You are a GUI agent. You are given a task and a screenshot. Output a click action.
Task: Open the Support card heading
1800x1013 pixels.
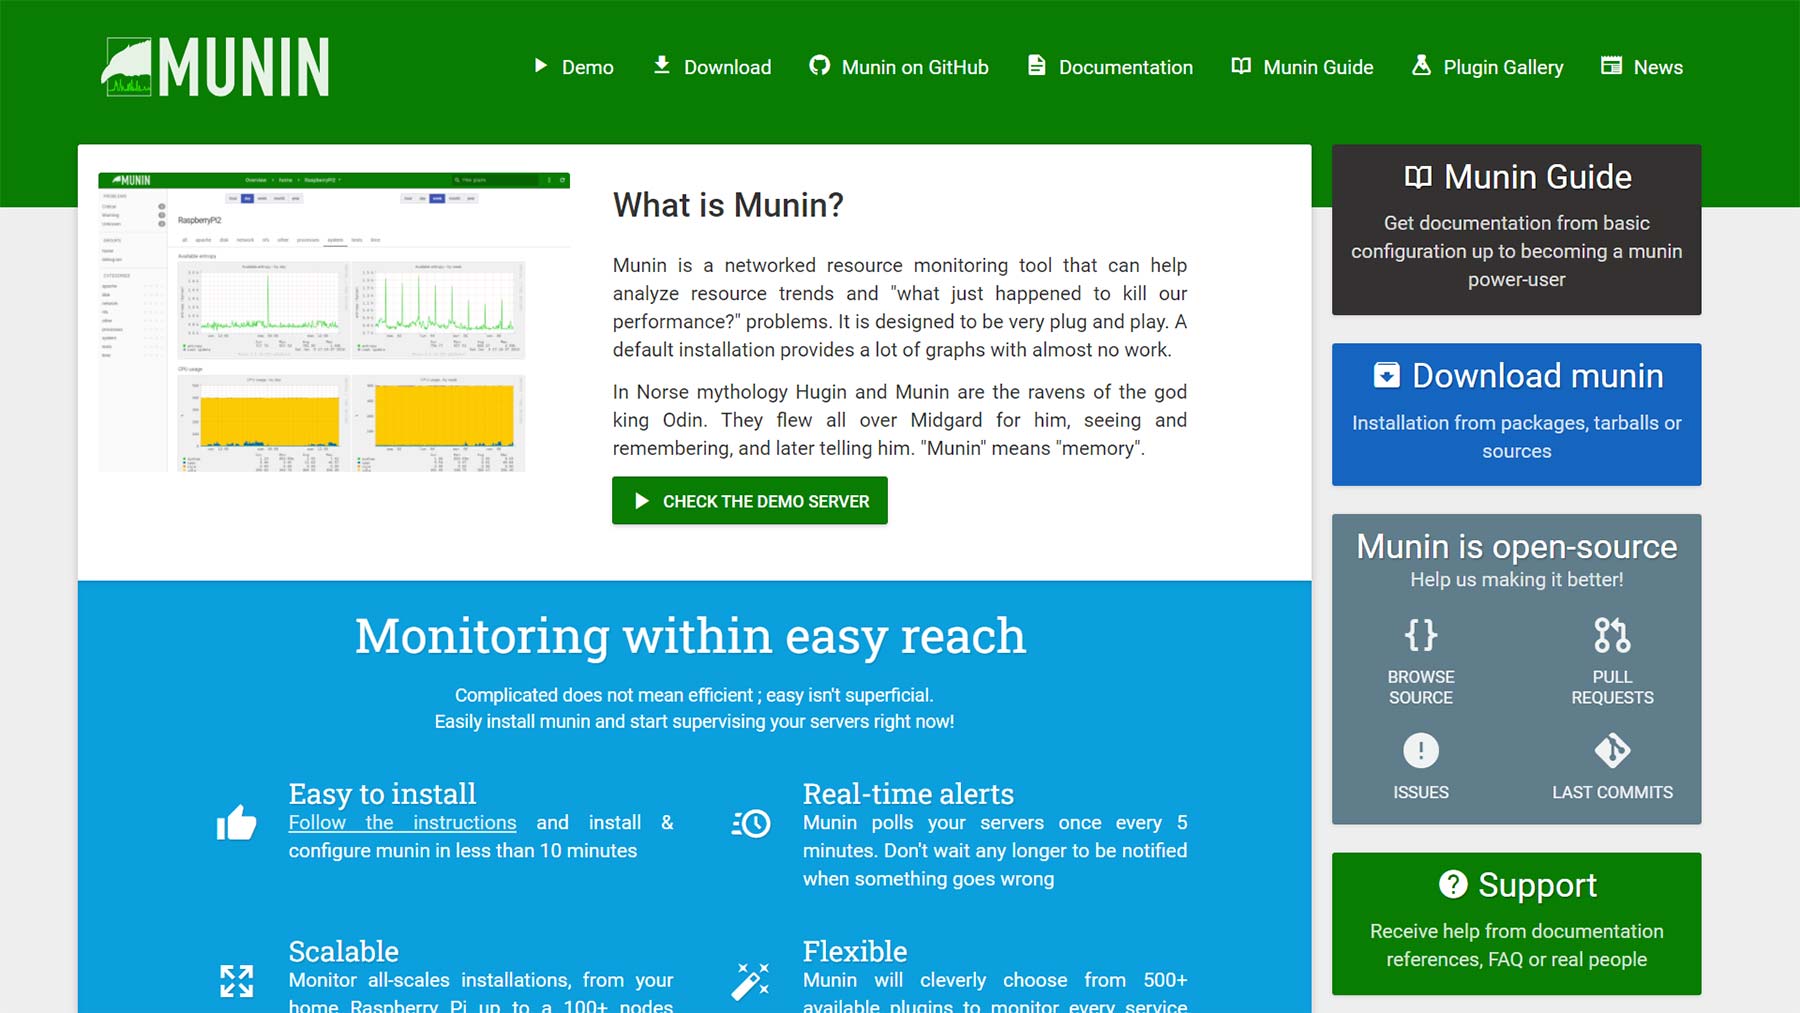(x=1538, y=885)
